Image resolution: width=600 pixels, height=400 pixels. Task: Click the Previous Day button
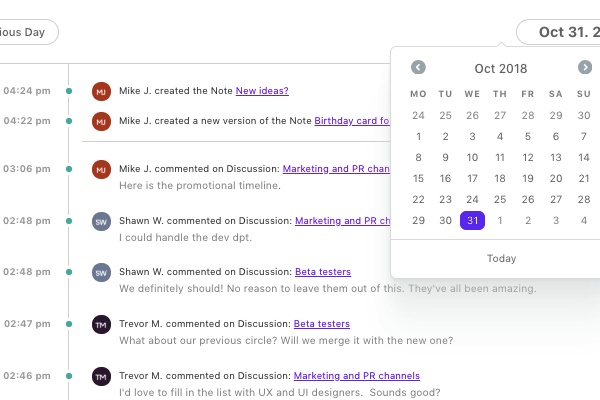pyautogui.click(x=29, y=32)
